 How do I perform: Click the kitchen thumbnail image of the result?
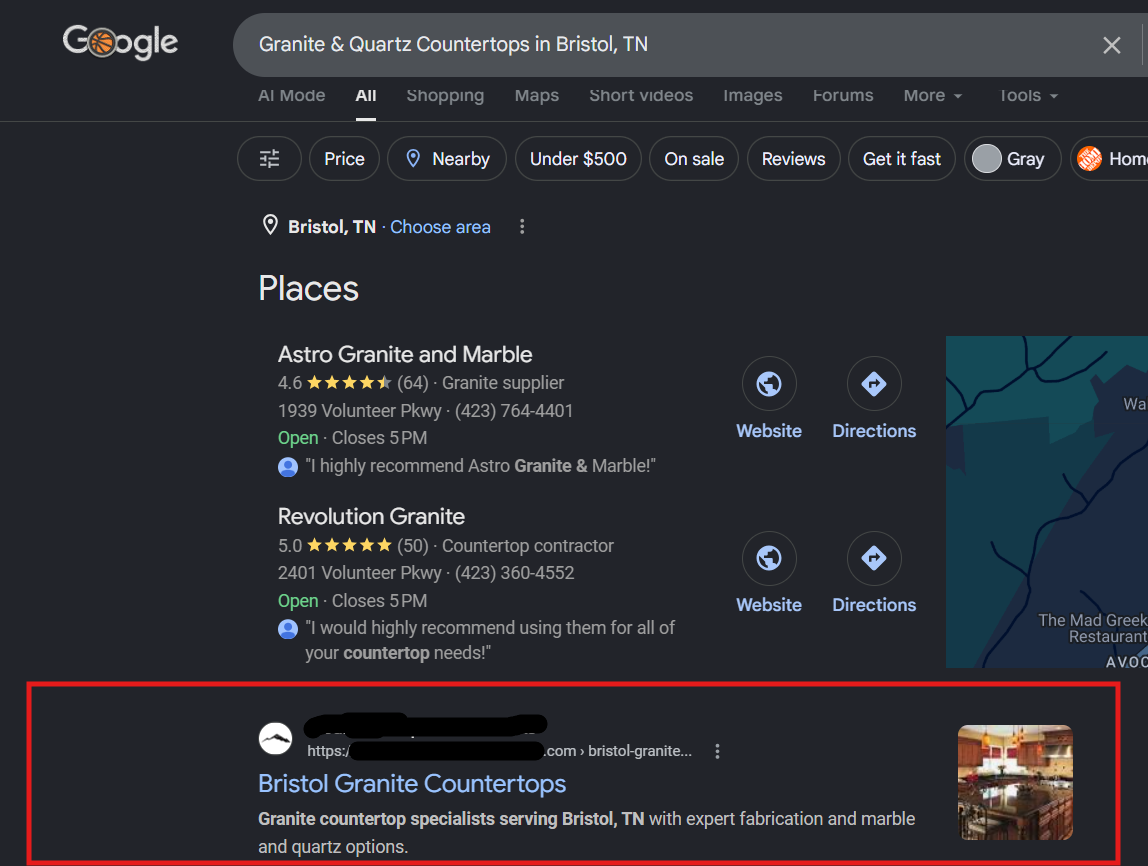(x=1015, y=782)
